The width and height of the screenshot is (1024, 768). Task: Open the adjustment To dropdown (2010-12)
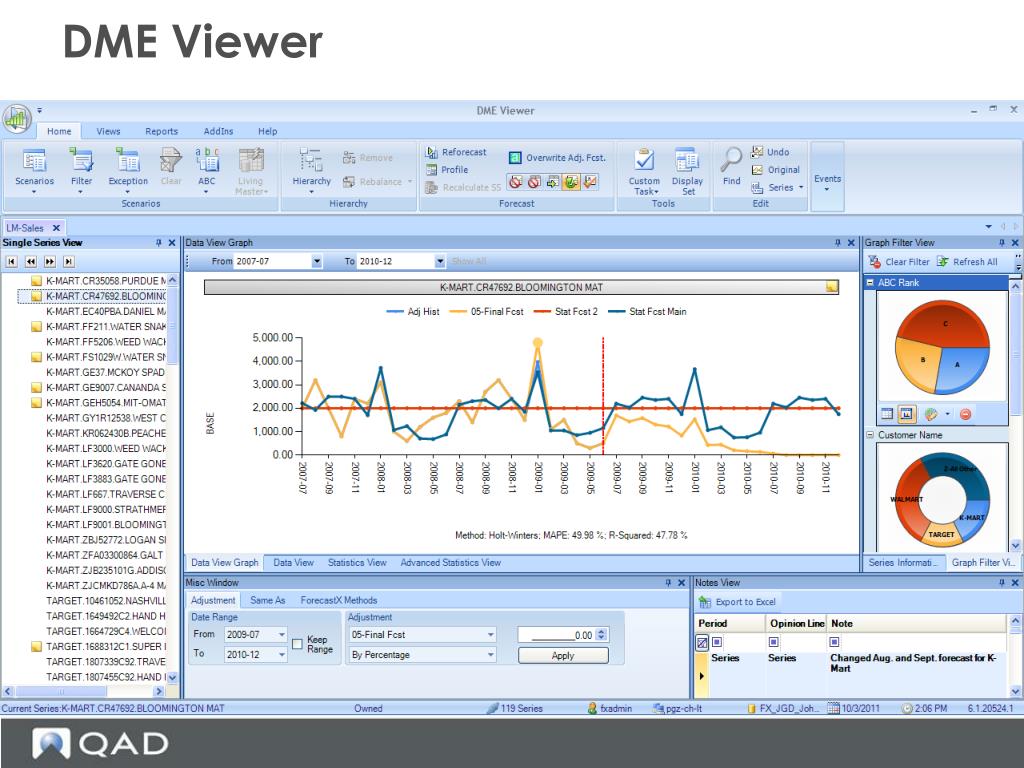pyautogui.click(x=282, y=654)
